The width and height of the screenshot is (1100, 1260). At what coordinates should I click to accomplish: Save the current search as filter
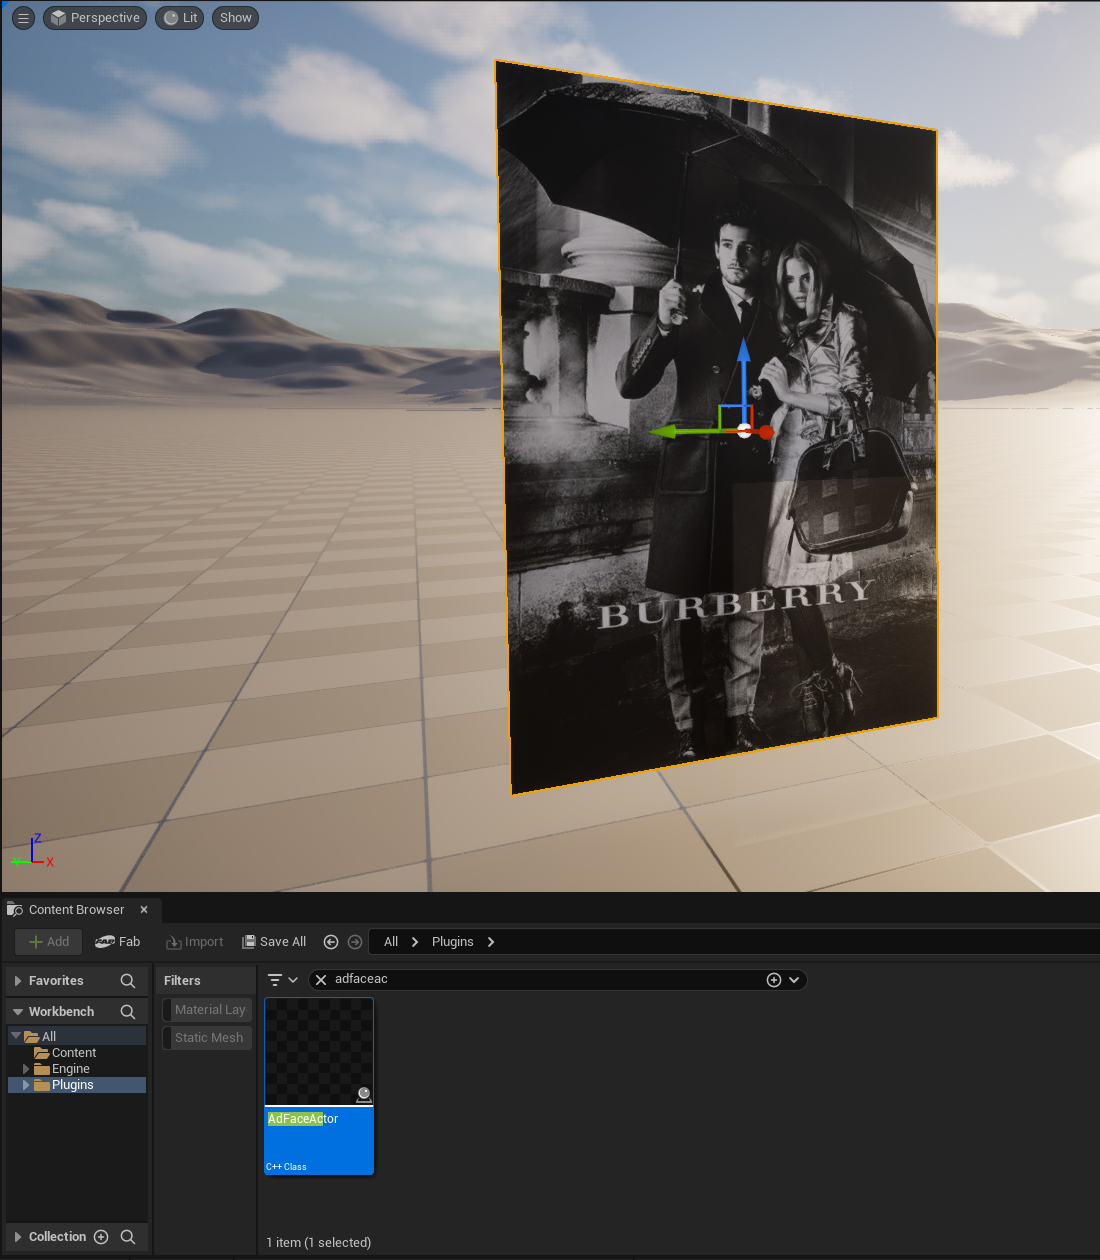point(773,980)
